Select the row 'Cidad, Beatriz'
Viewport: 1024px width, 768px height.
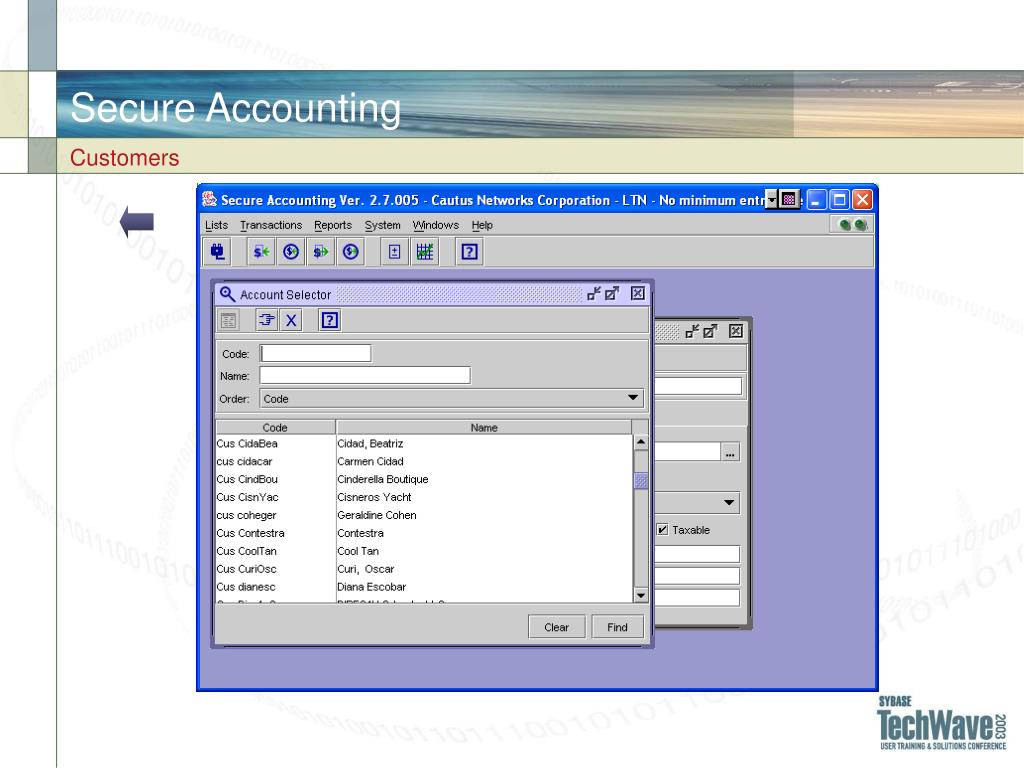(x=424, y=443)
